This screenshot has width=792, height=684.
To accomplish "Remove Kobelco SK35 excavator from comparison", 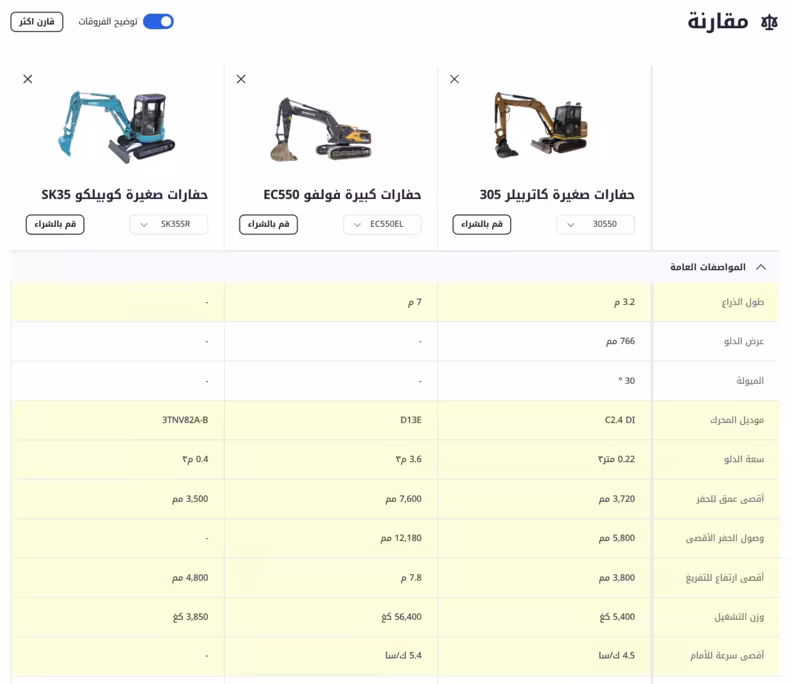I will point(28,79).
